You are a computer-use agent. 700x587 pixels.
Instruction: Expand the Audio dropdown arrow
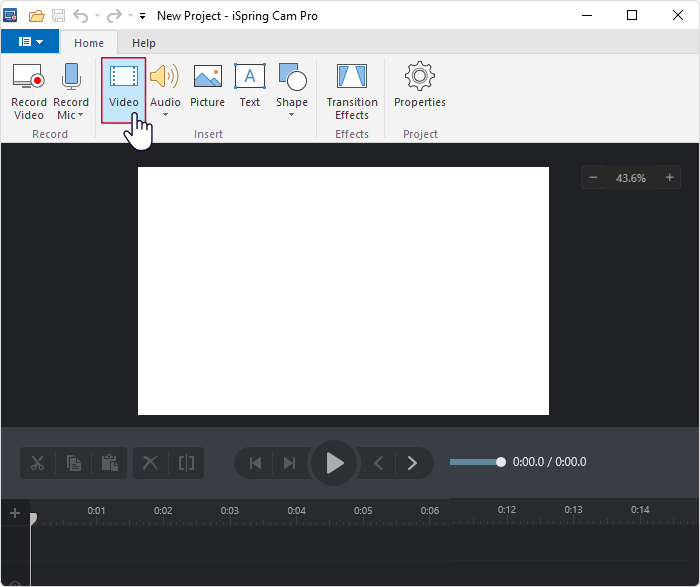pos(165,115)
